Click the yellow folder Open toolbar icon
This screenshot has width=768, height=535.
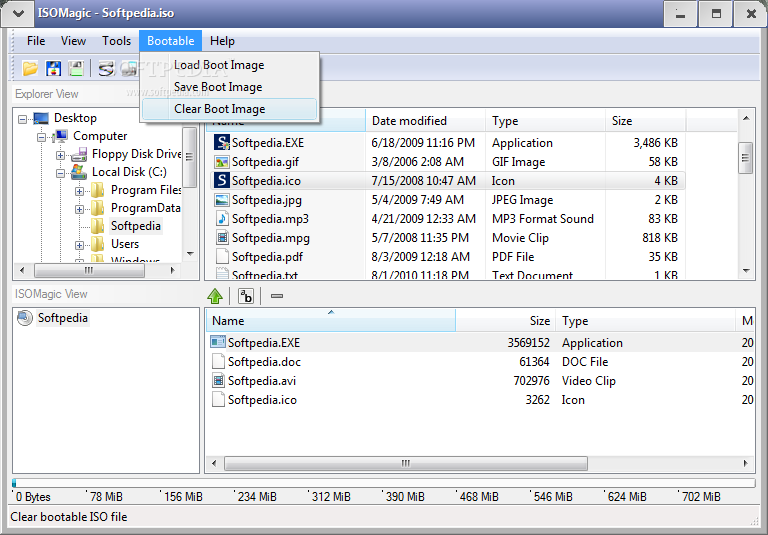pos(30,68)
